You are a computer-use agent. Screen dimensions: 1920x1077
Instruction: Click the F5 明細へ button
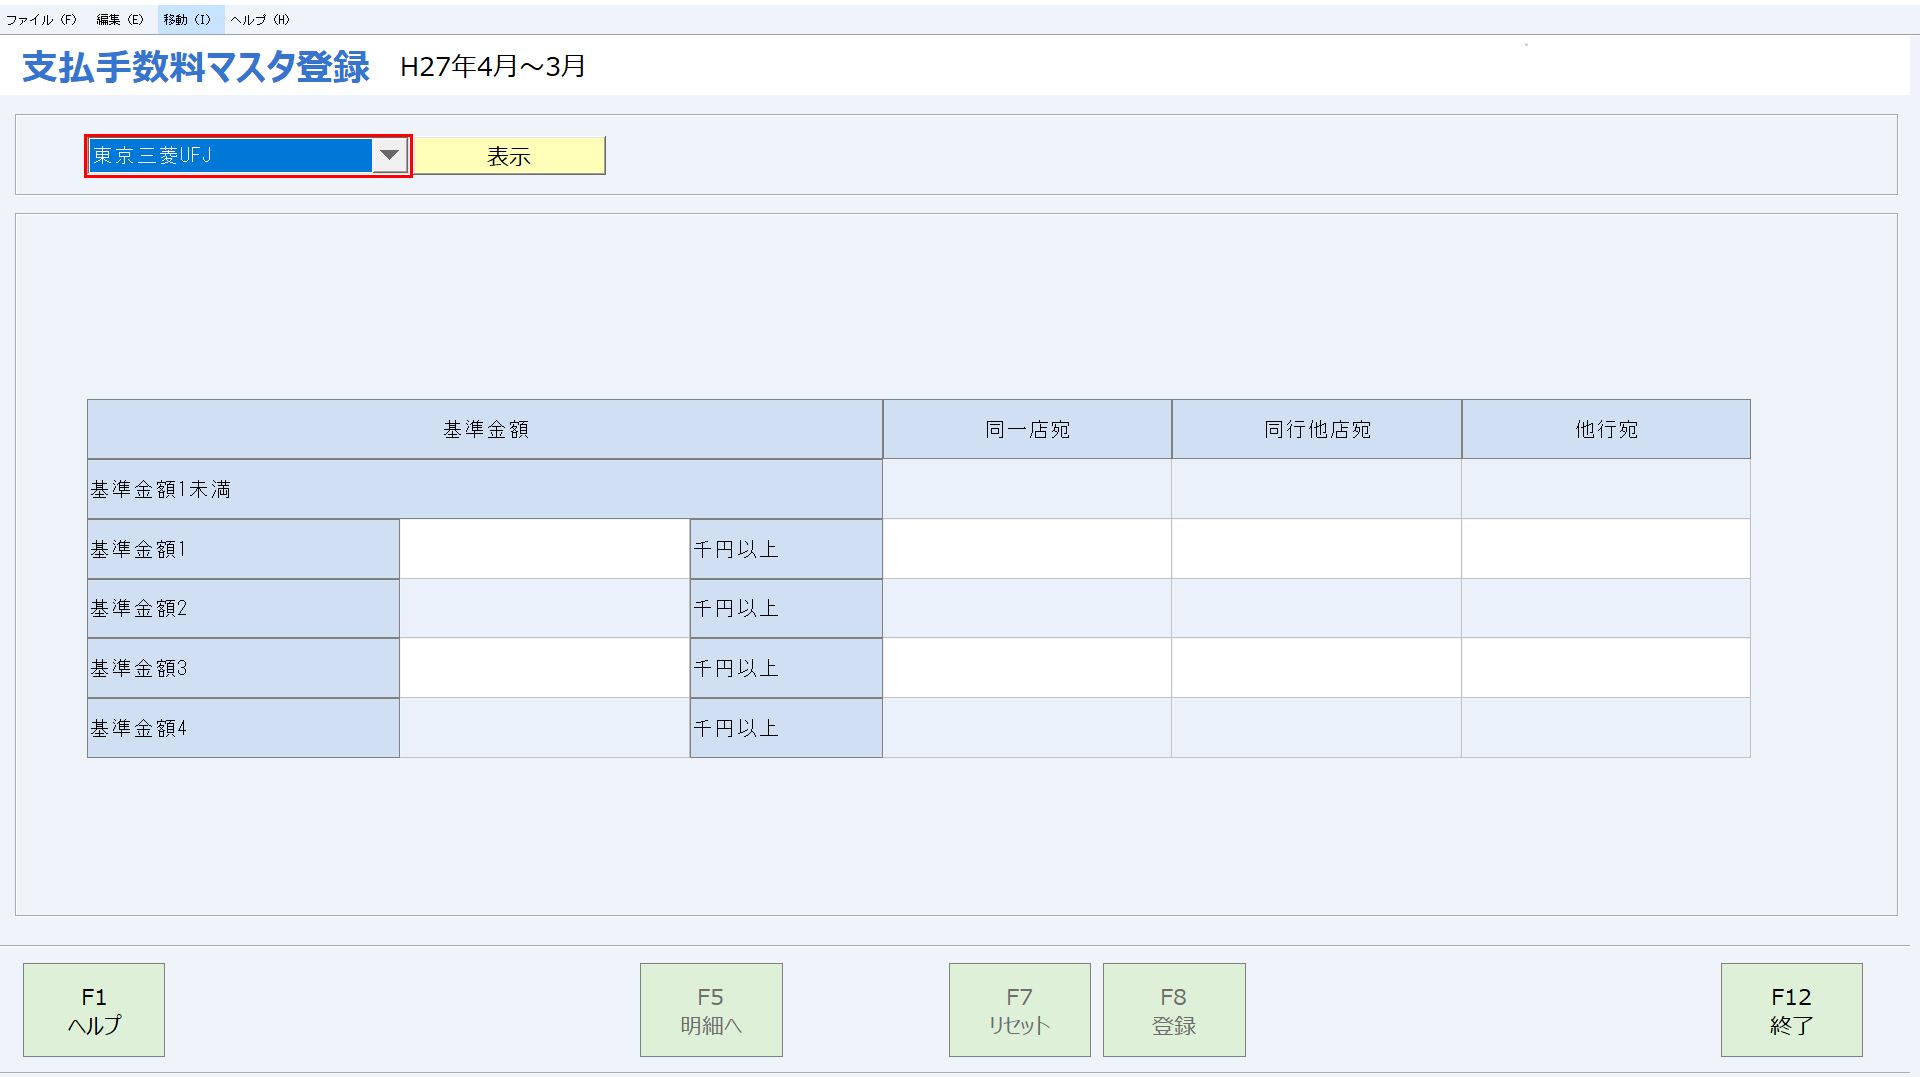pyautogui.click(x=711, y=1010)
